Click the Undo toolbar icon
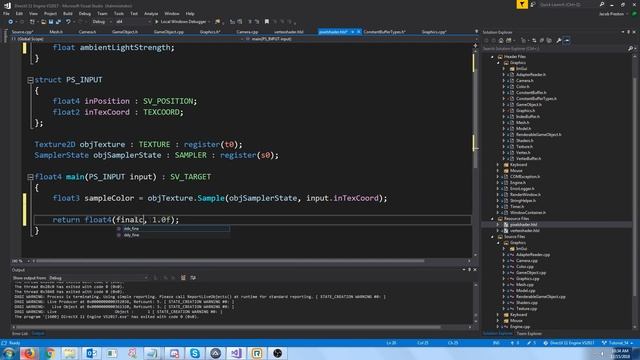Screen dimensions: 640x360 point(68,22)
